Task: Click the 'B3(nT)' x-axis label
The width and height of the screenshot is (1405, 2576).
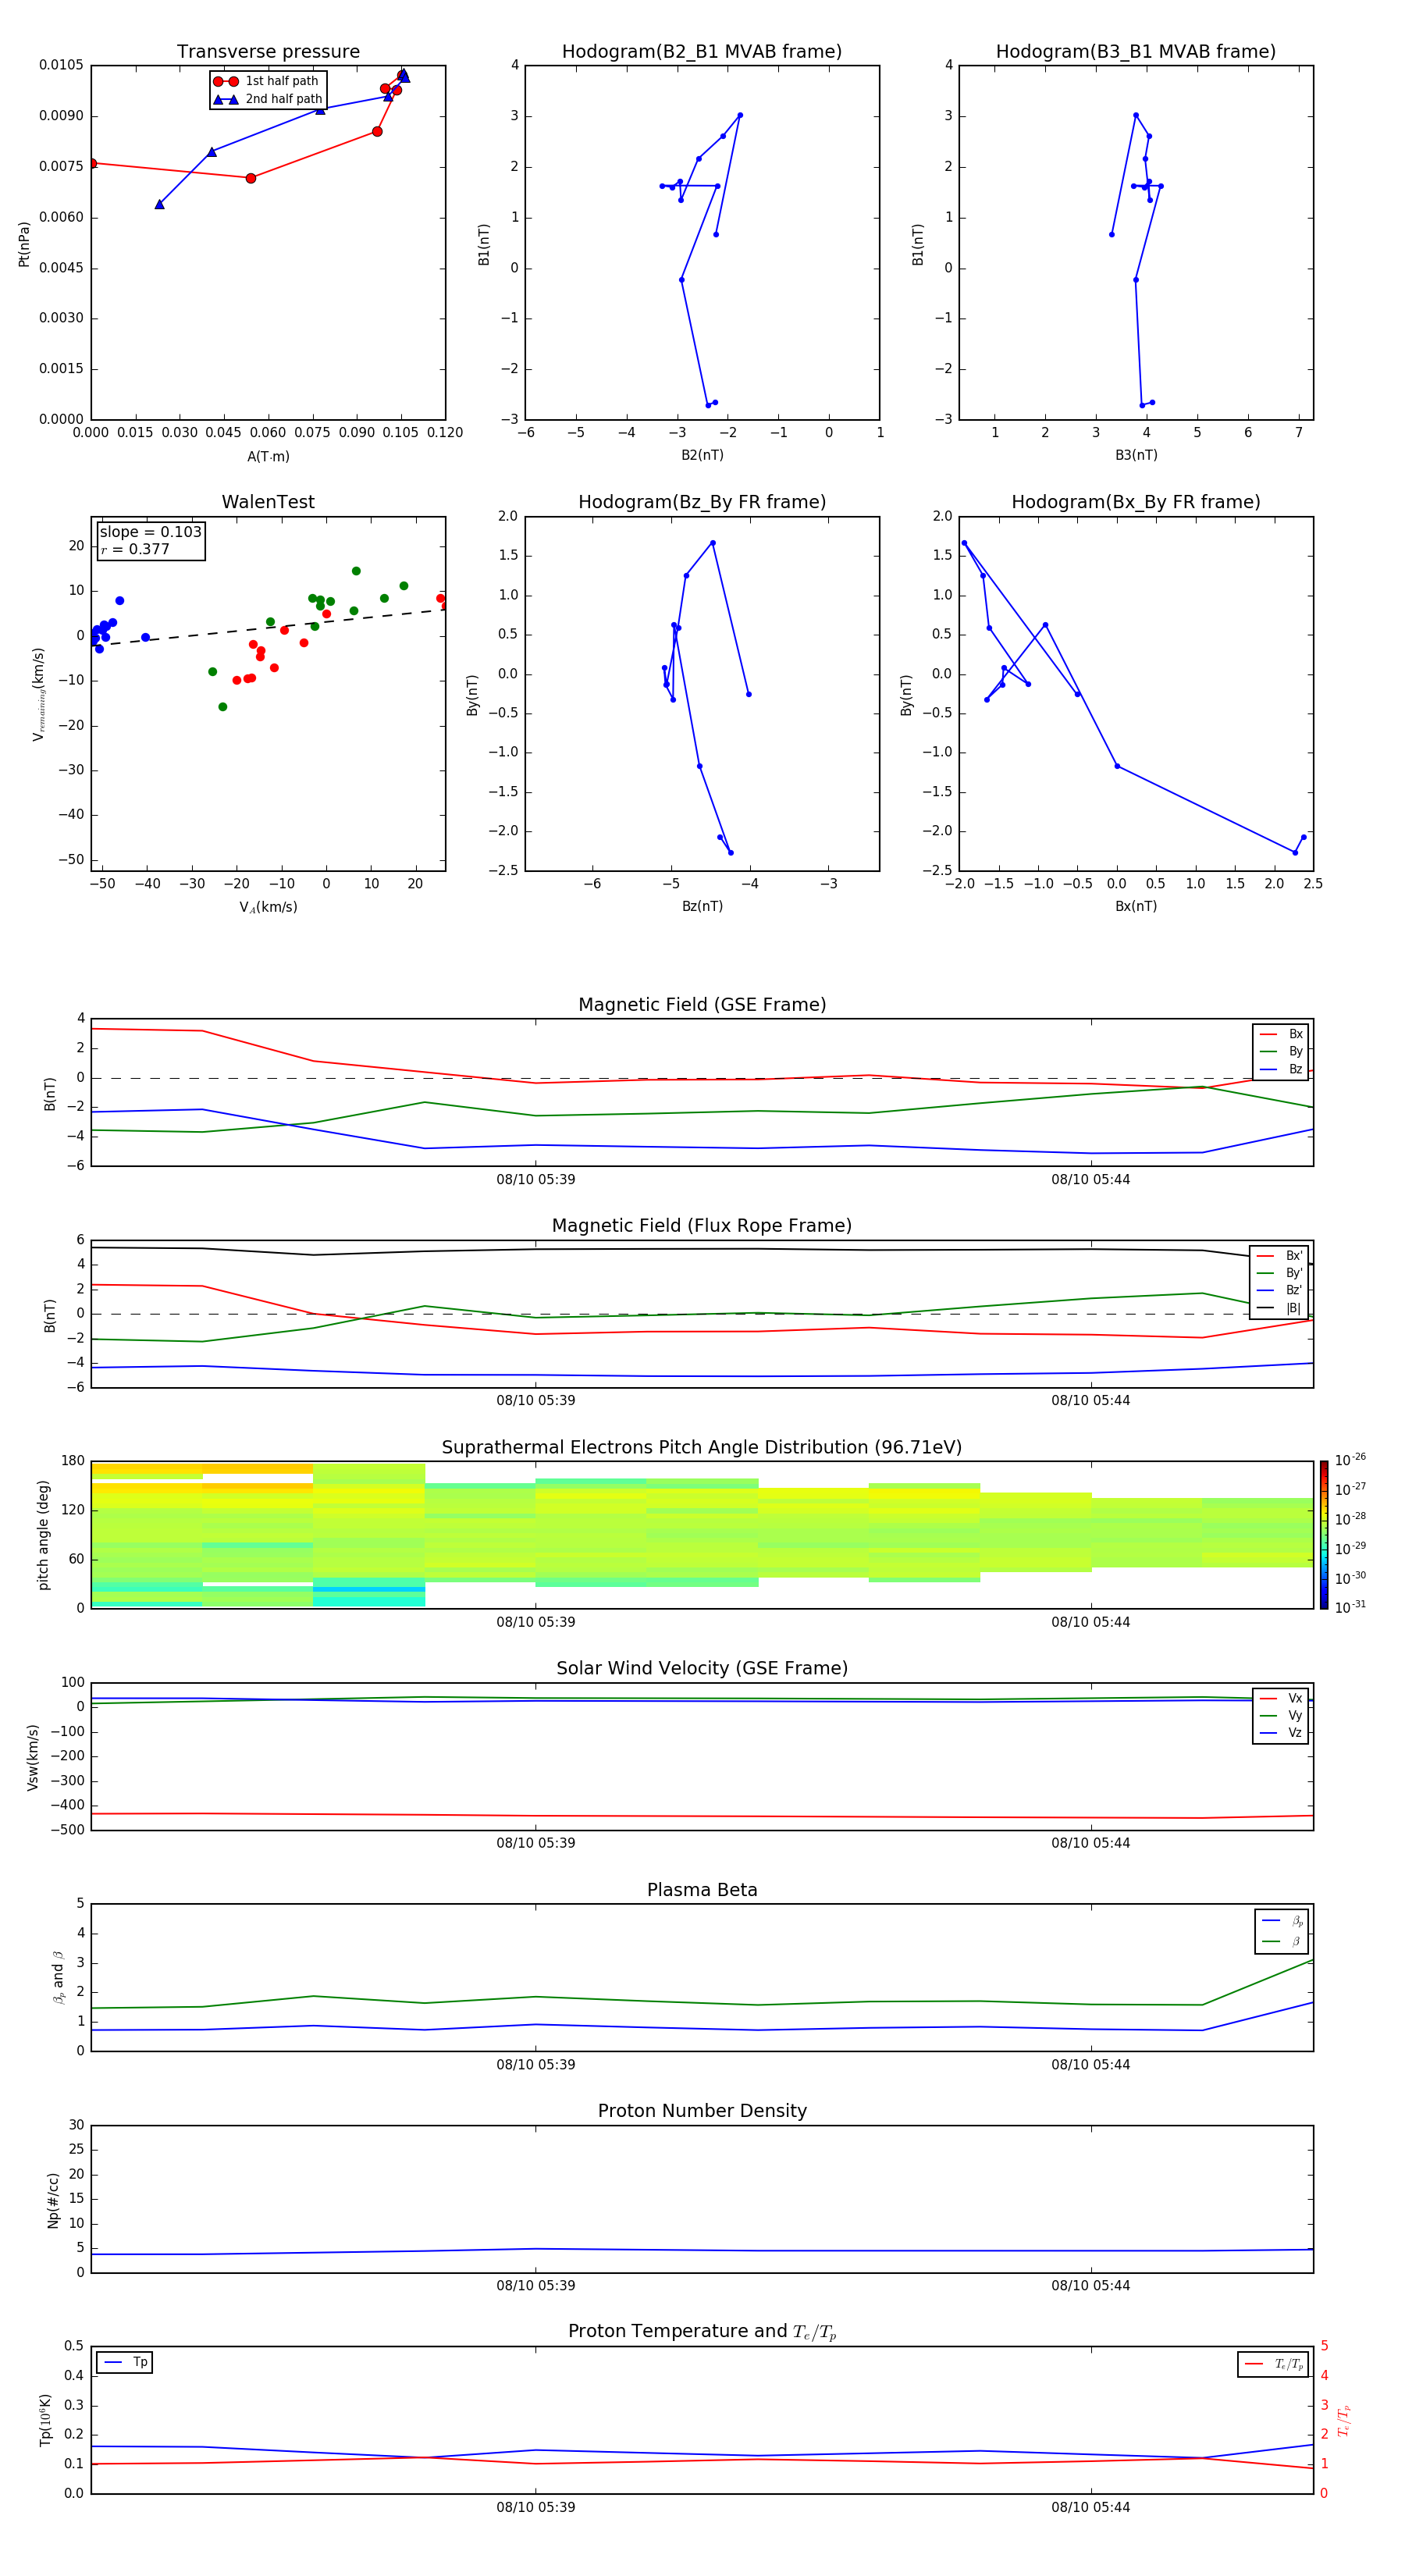Action: (1136, 455)
